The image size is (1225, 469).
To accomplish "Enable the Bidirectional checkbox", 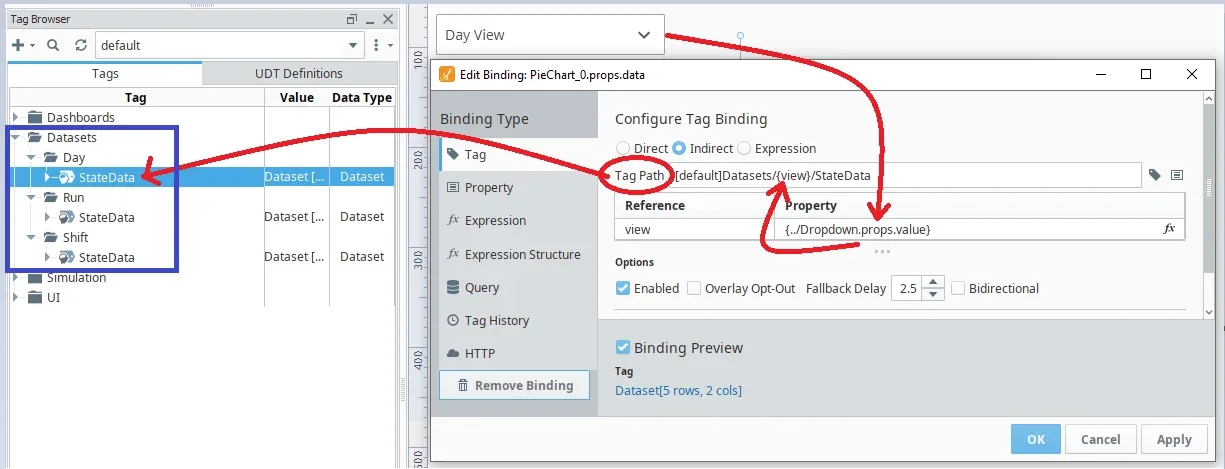I will click(x=959, y=288).
